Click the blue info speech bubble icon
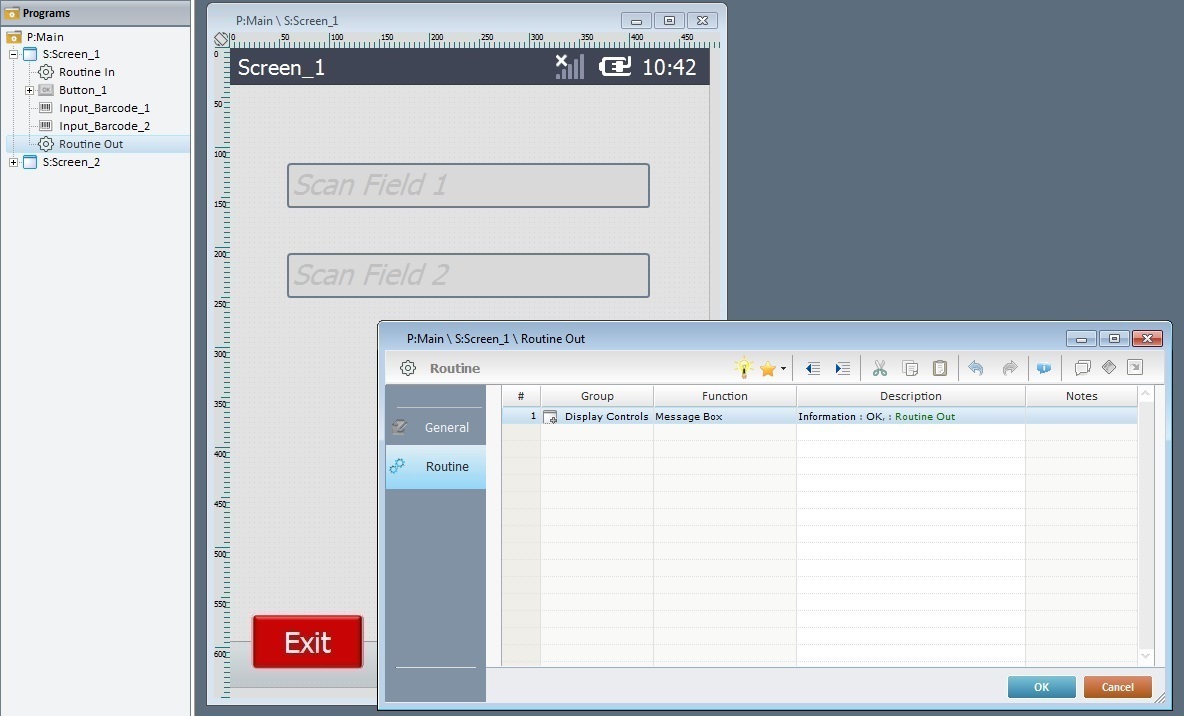This screenshot has height=716, width=1184. tap(1044, 369)
